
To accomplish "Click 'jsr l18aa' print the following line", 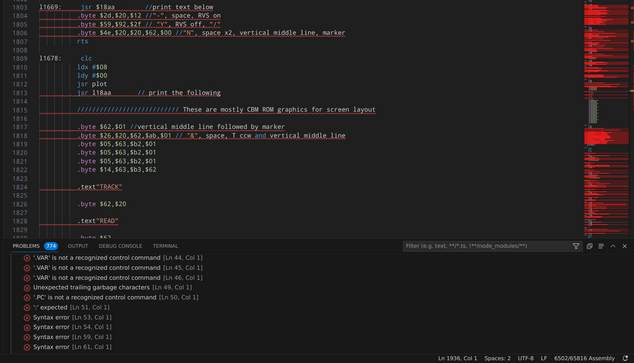I will [148, 93].
